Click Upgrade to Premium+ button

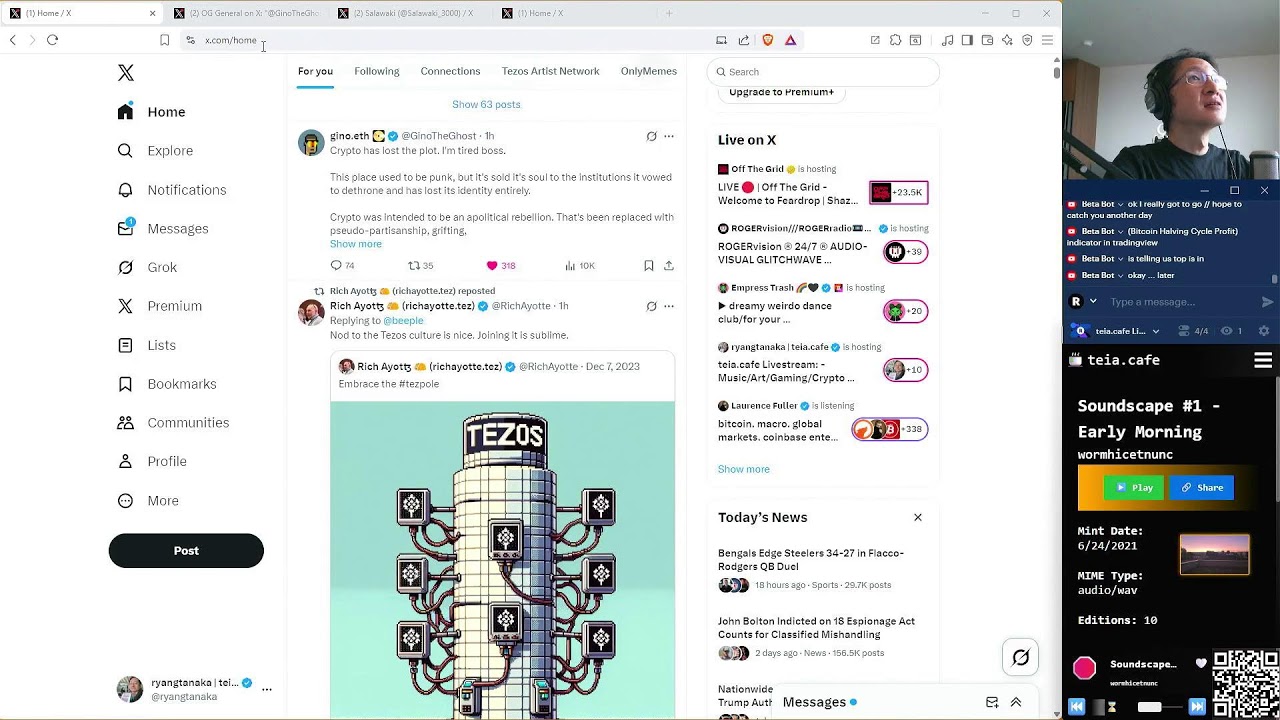point(781,92)
